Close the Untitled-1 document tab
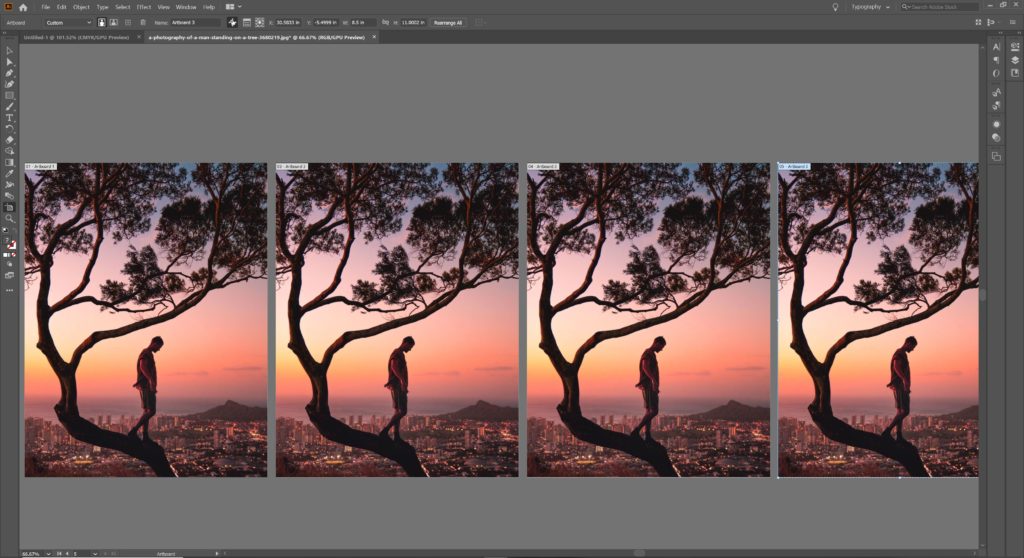This screenshot has width=1024, height=558. point(139,37)
